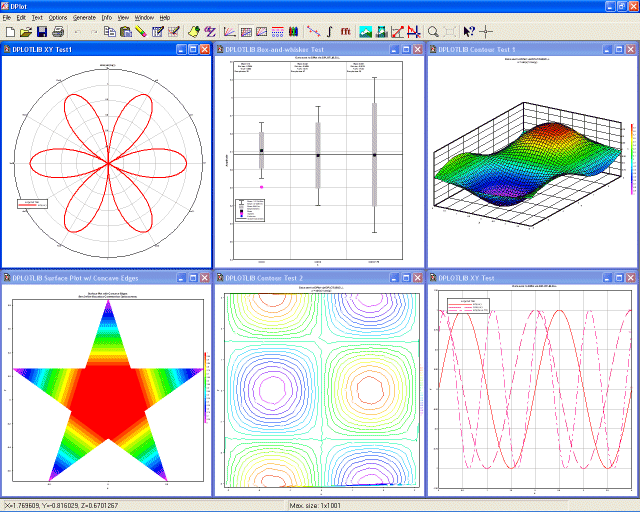Click the red axis scale arrow icon
640x512 pixels.
(x=397, y=32)
